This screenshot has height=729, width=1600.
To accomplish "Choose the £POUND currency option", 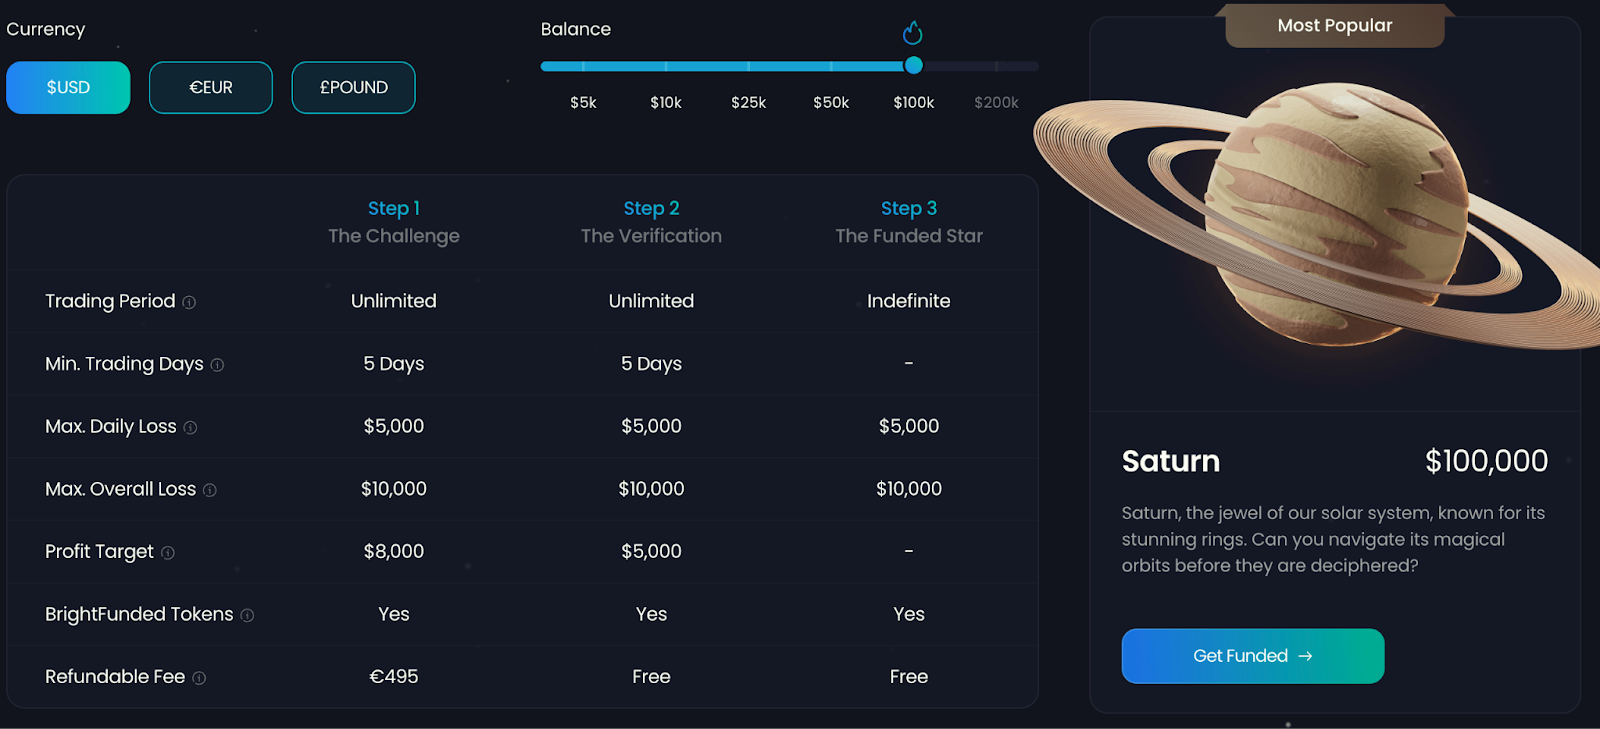I will [x=353, y=88].
